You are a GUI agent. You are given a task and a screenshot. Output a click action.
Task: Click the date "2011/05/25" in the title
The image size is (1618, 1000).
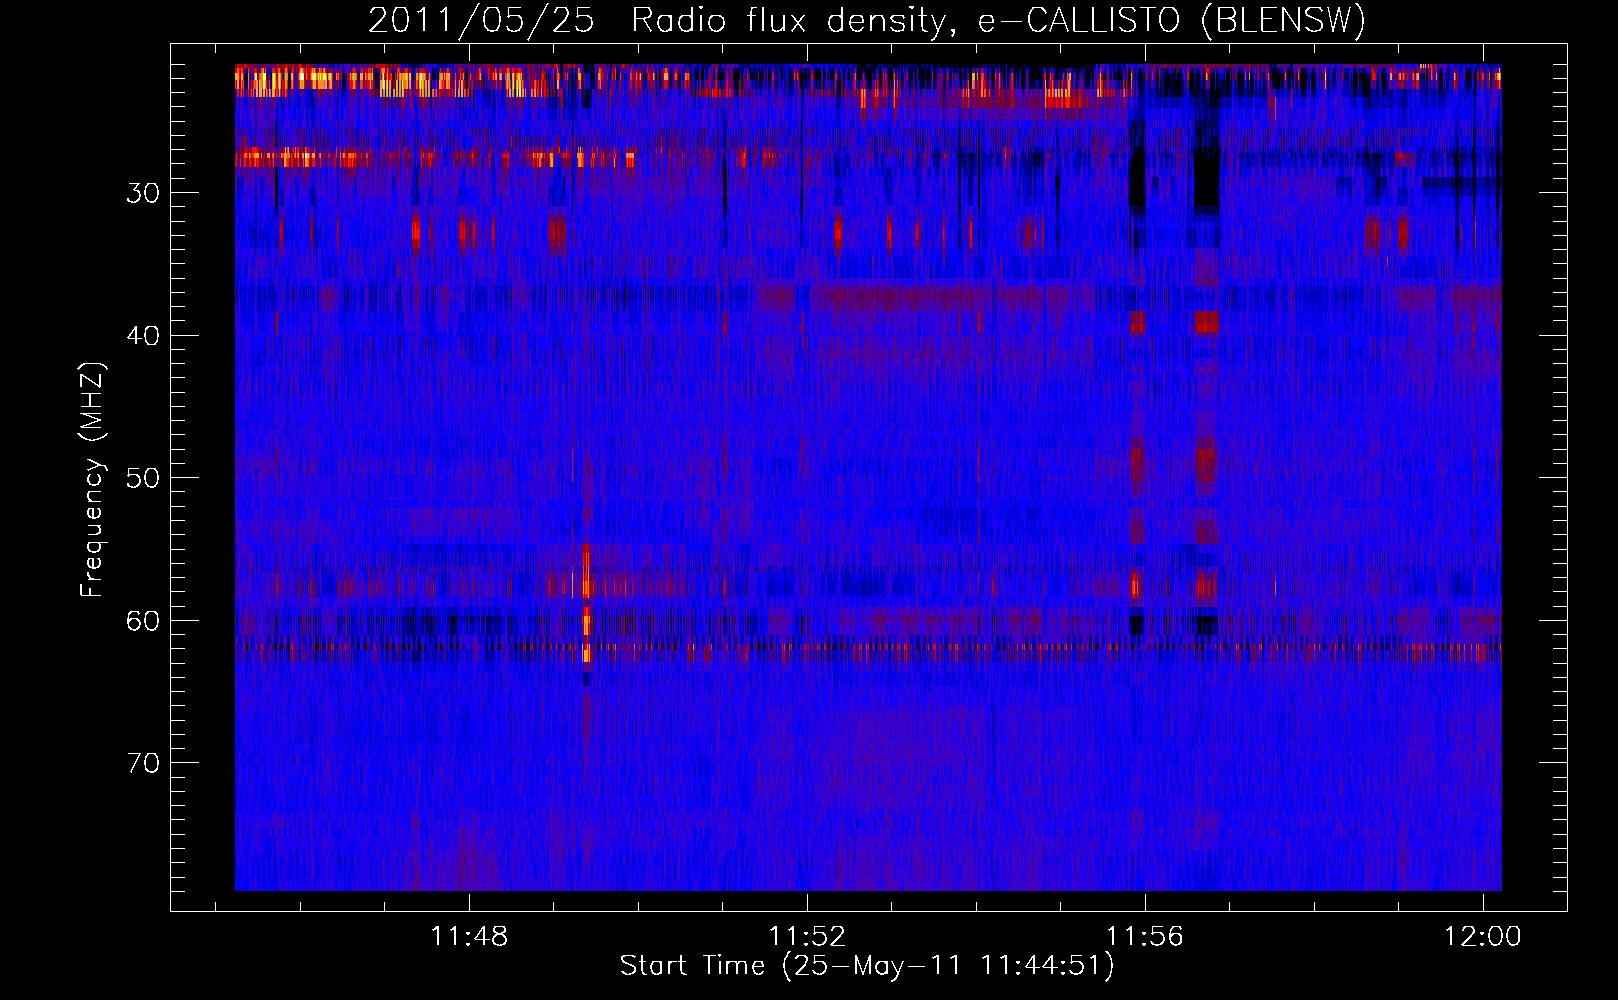point(481,21)
